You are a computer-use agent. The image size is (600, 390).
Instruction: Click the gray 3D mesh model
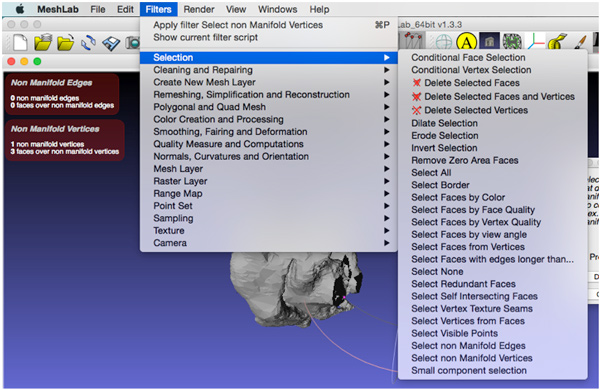click(x=295, y=290)
